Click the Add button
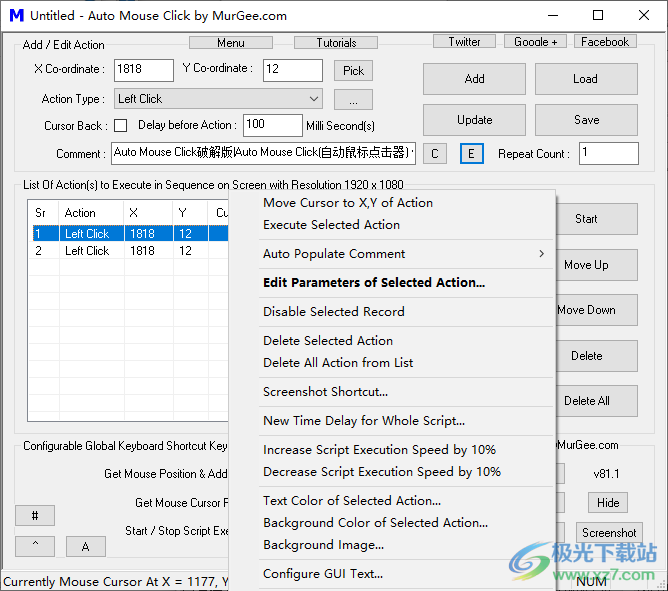The image size is (668, 591). pos(474,79)
